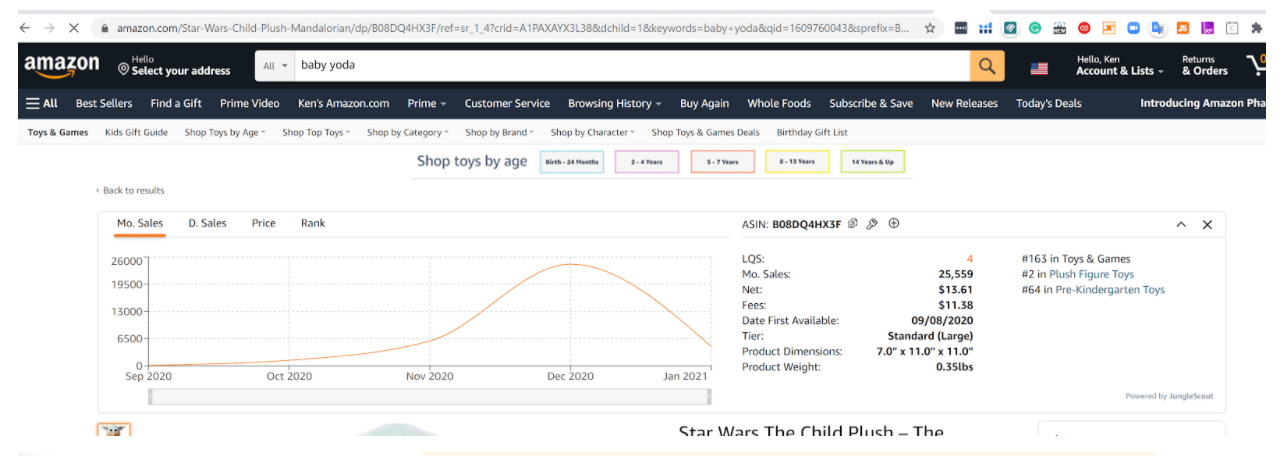Image resolution: width=1288 pixels, height=456 pixels.
Task: Expand Shop by Category dropdown
Action: pos(408,132)
